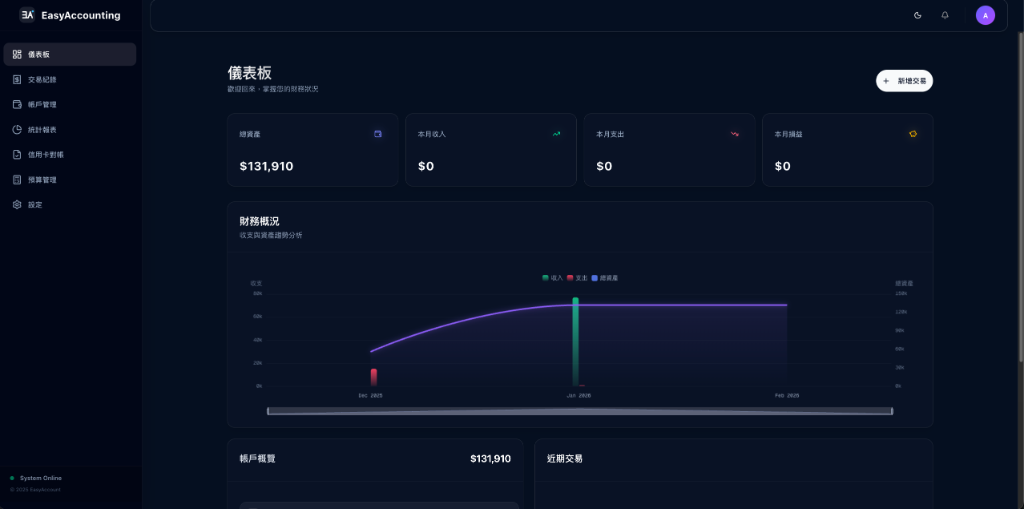Toggle 總資產 series in chart legend
Viewport: 1024px width, 509px height.
(605, 278)
